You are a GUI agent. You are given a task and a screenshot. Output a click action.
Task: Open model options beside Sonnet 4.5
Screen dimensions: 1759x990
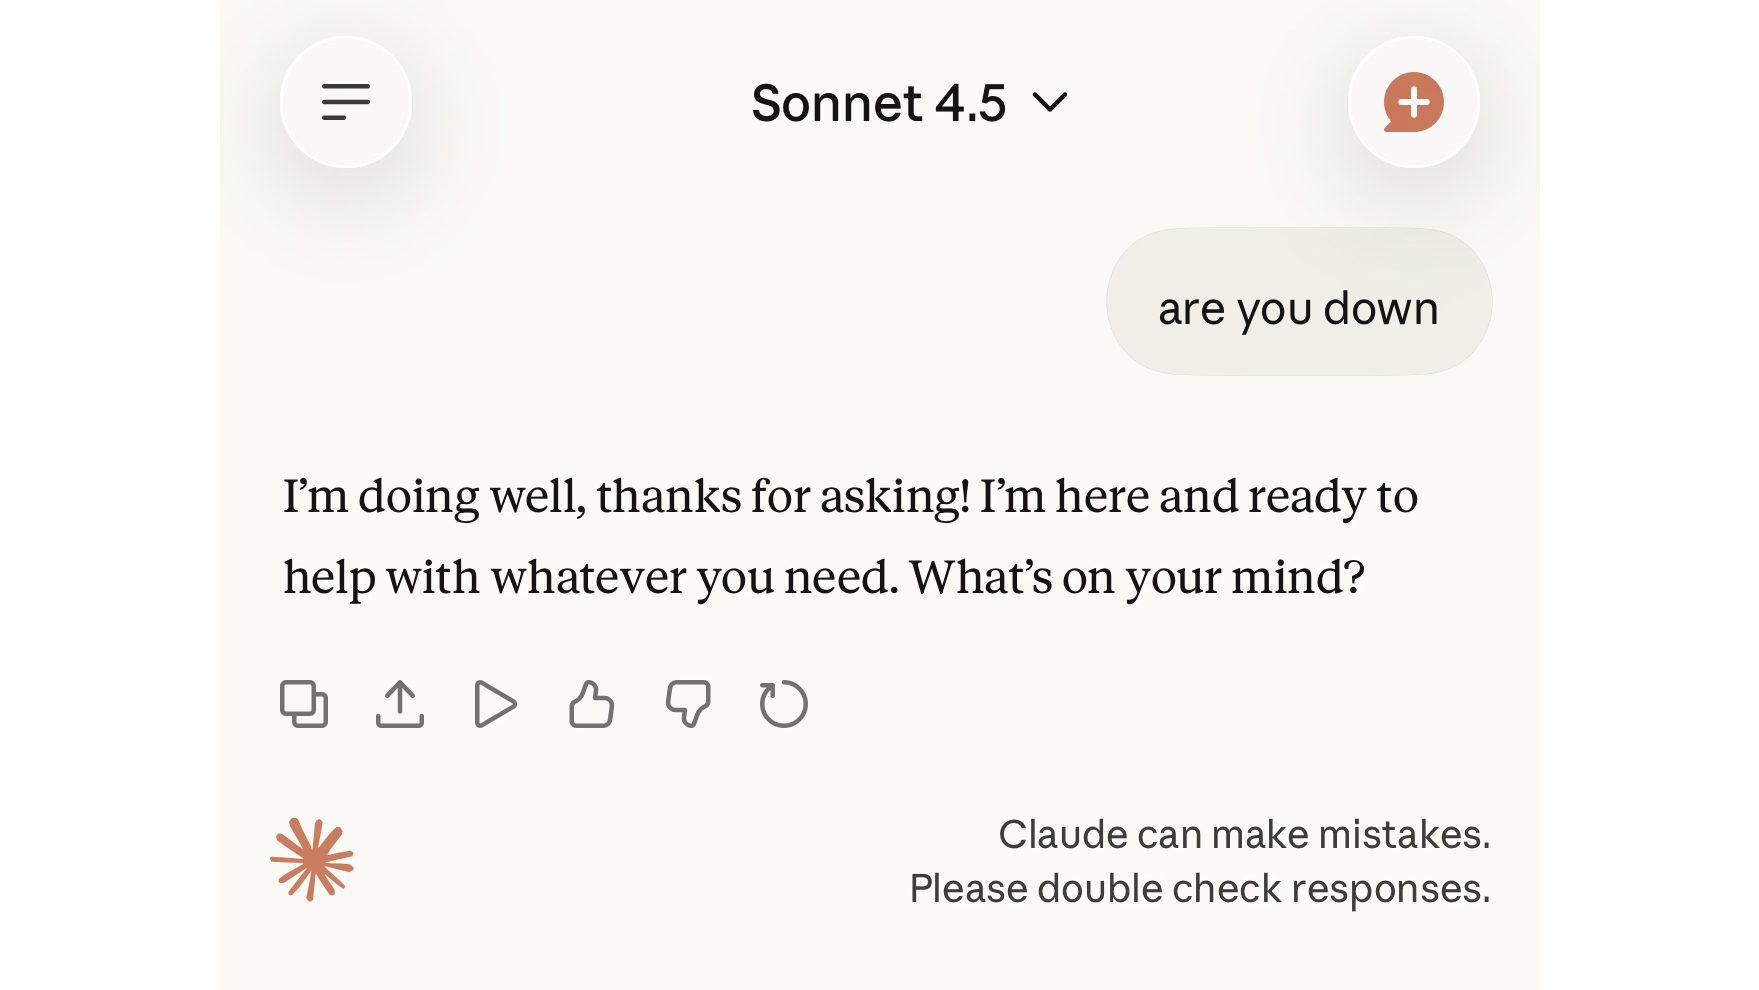[x=1048, y=103]
